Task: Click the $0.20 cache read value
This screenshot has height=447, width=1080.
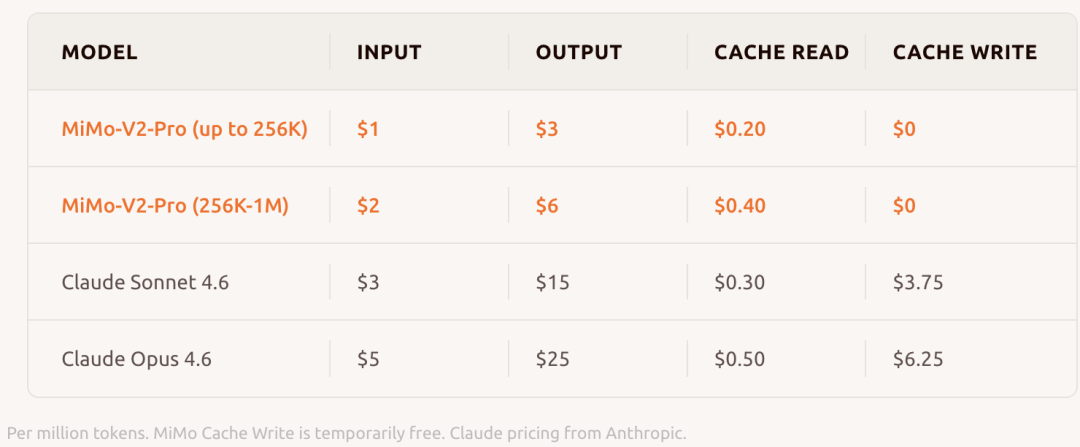Action: point(739,129)
